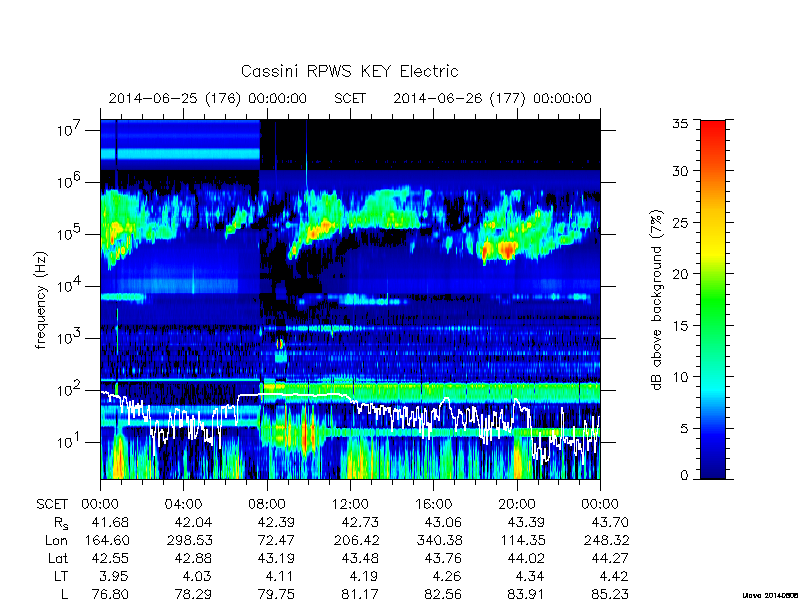Click the 10^4 frequency tick label
800x600 pixels.
(69, 285)
